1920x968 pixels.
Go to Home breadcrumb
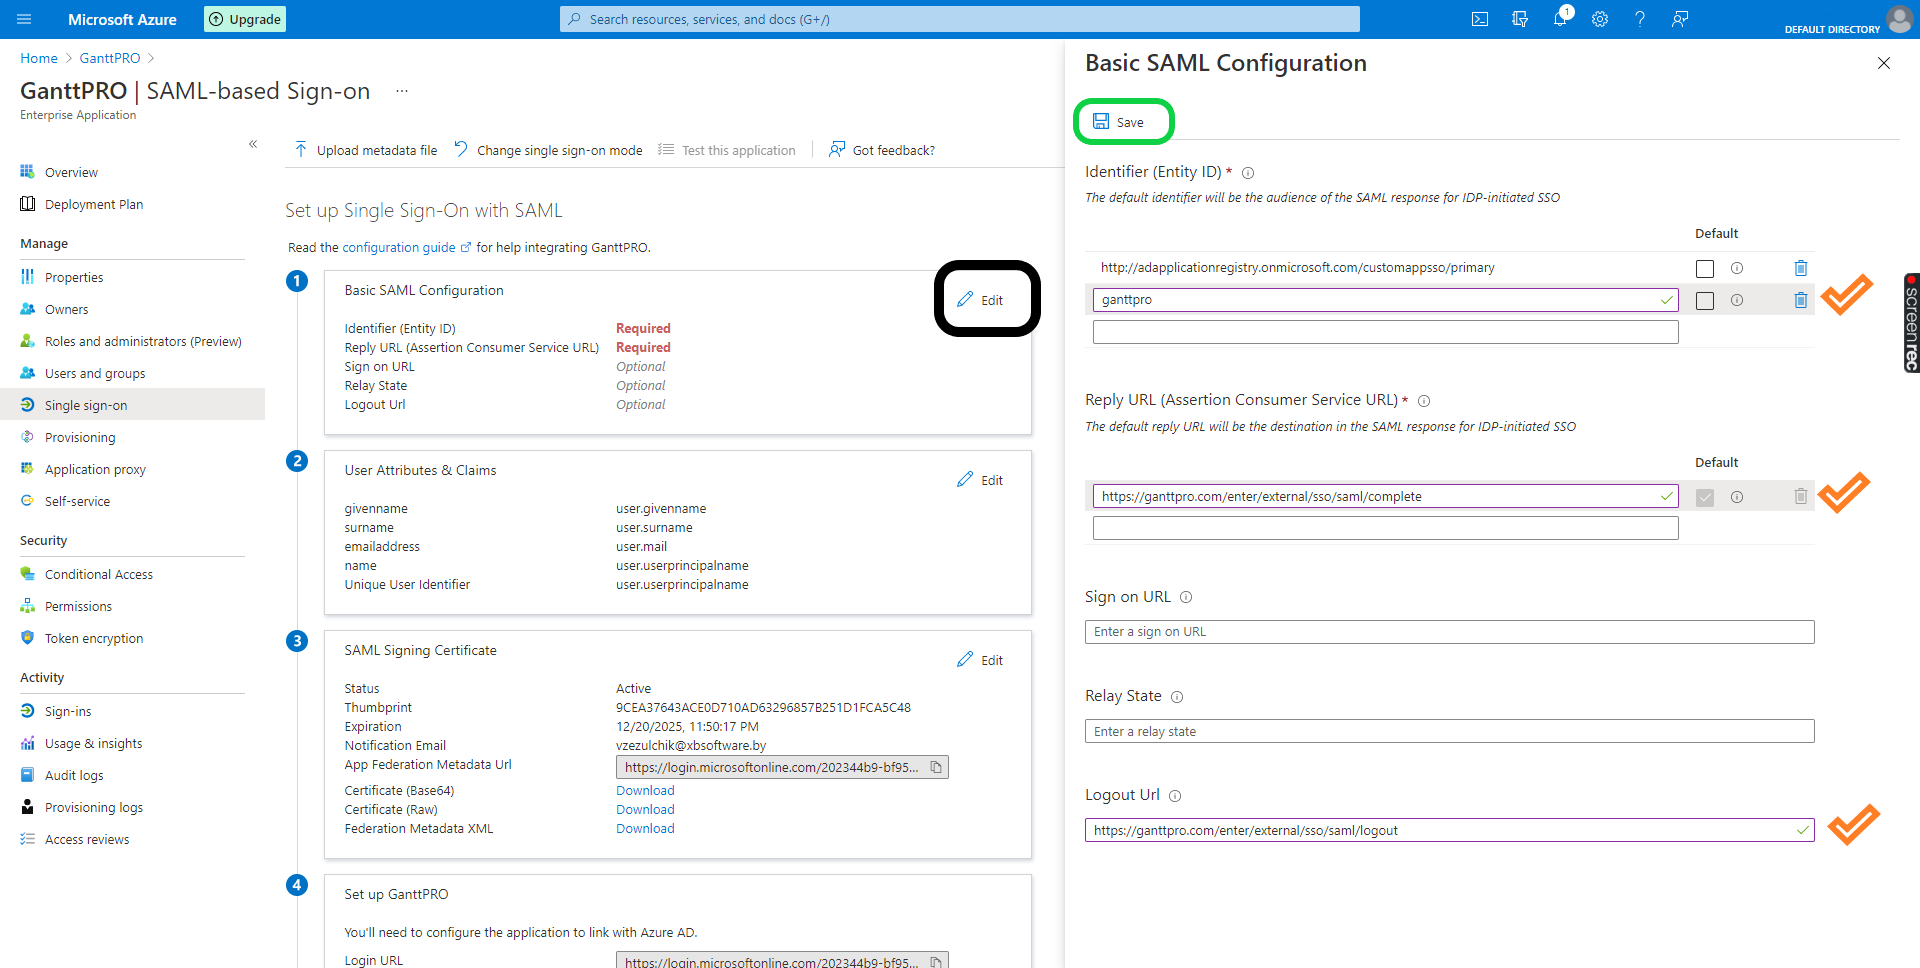pyautogui.click(x=39, y=58)
